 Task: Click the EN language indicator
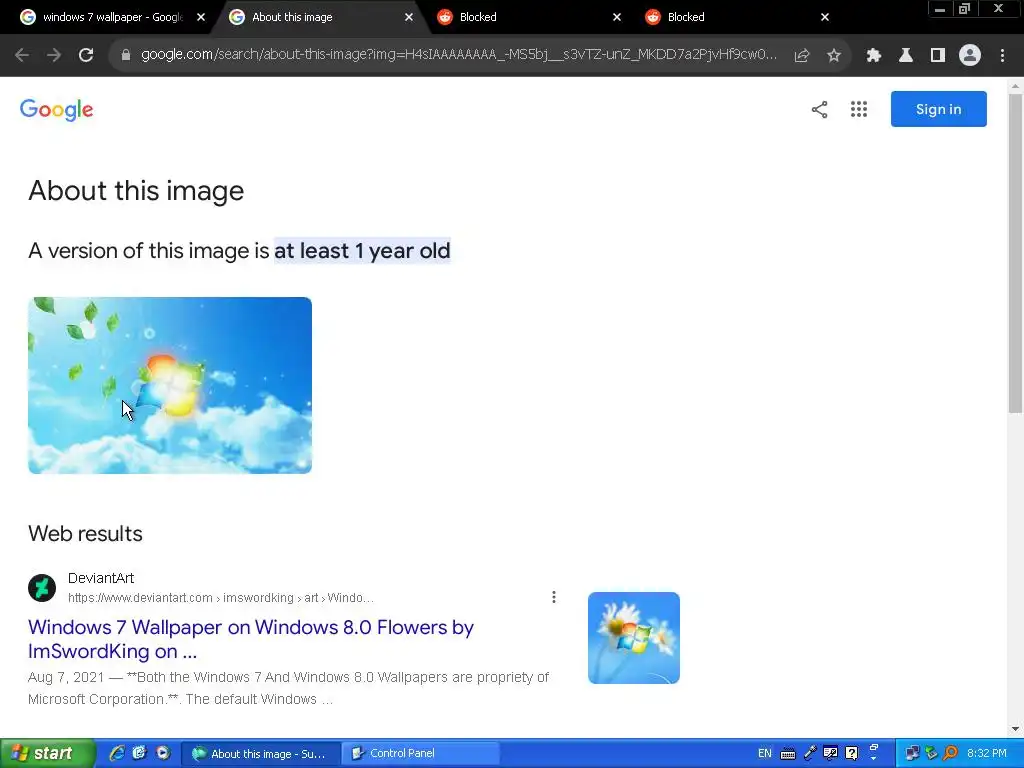pyautogui.click(x=765, y=753)
